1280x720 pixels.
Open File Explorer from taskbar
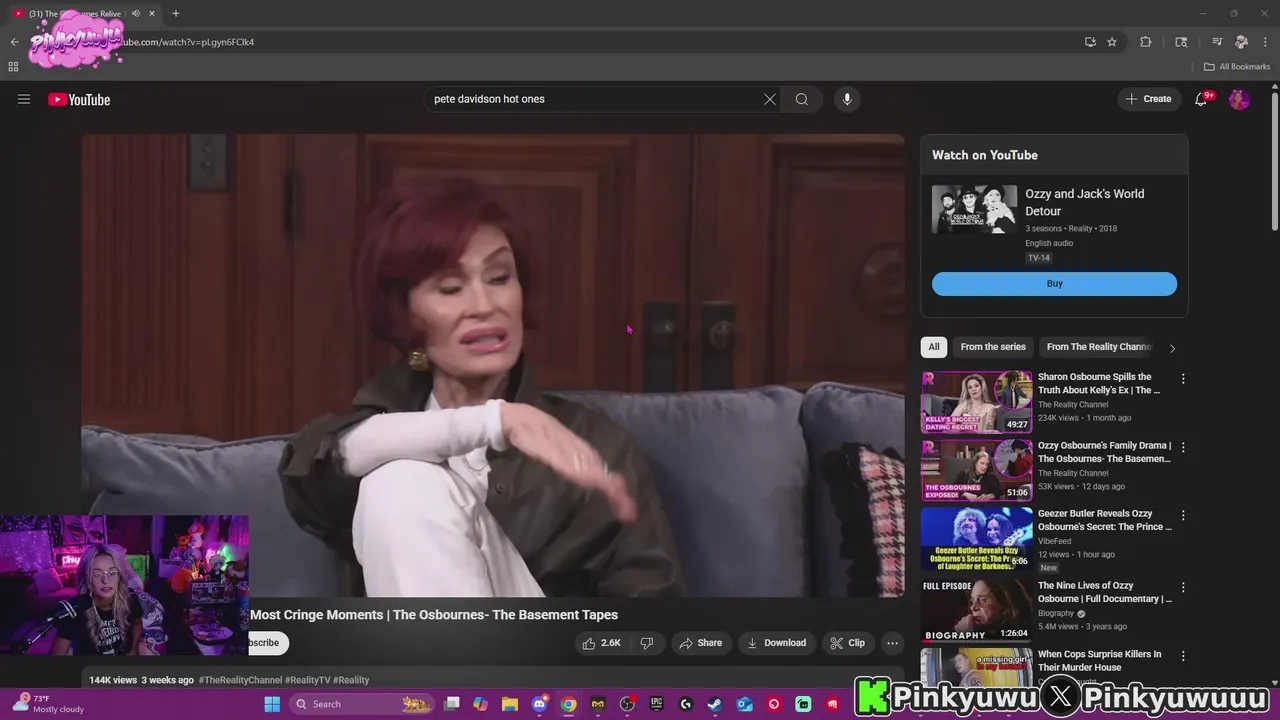pyautogui.click(x=509, y=704)
